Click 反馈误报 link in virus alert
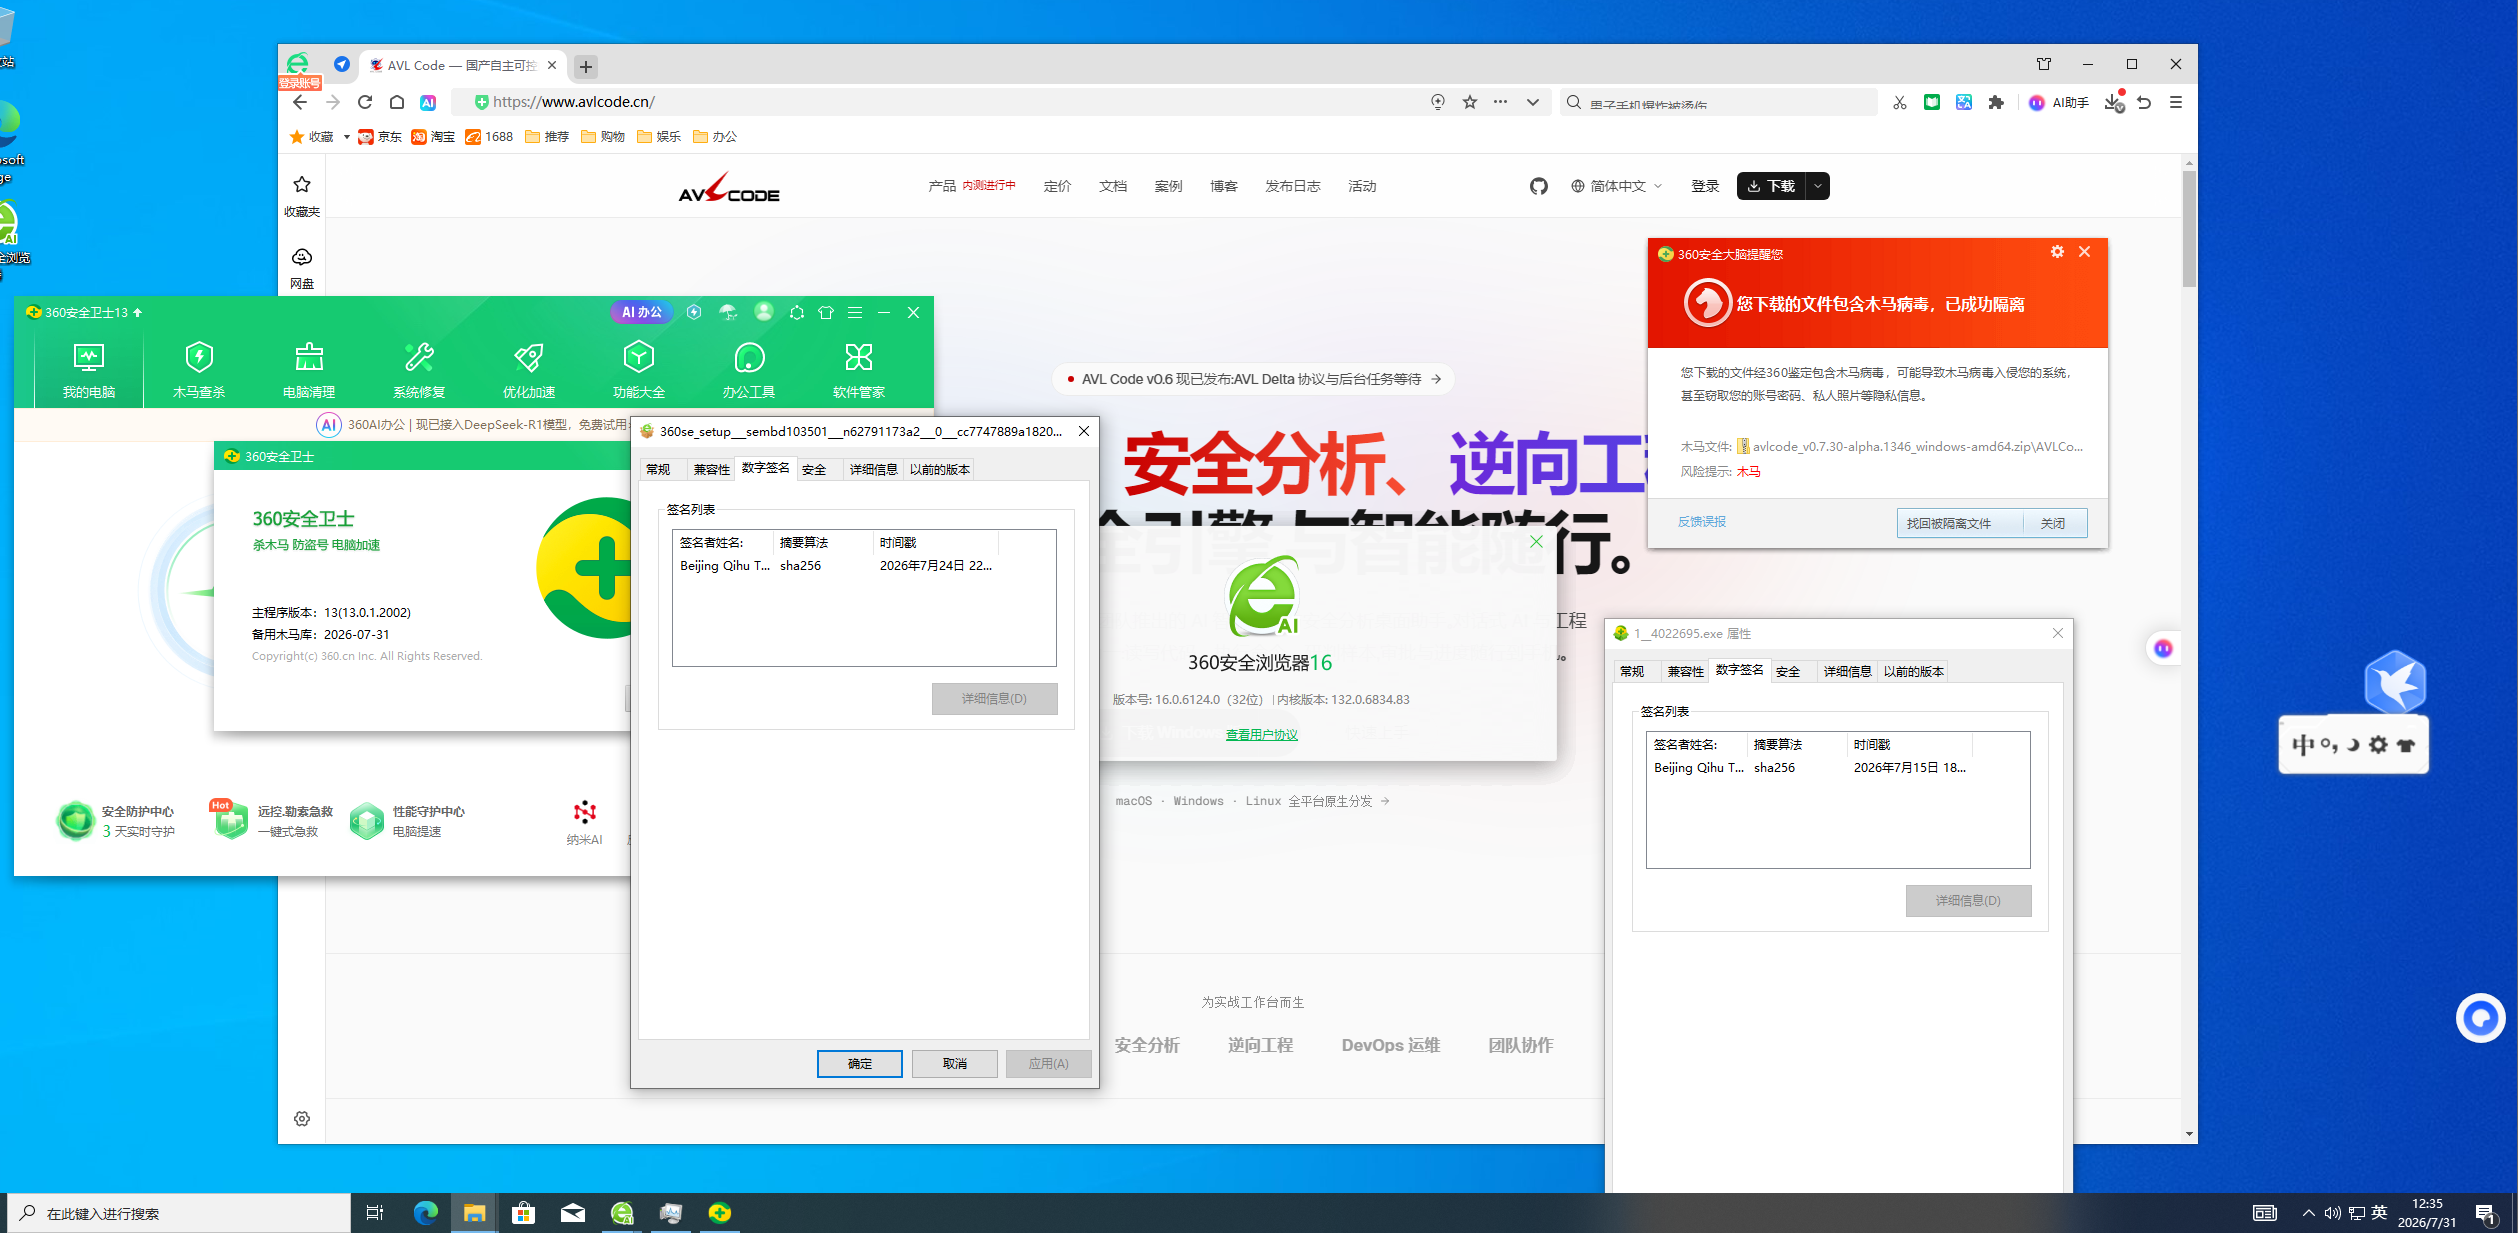This screenshot has height=1233, width=2518. [x=1702, y=522]
